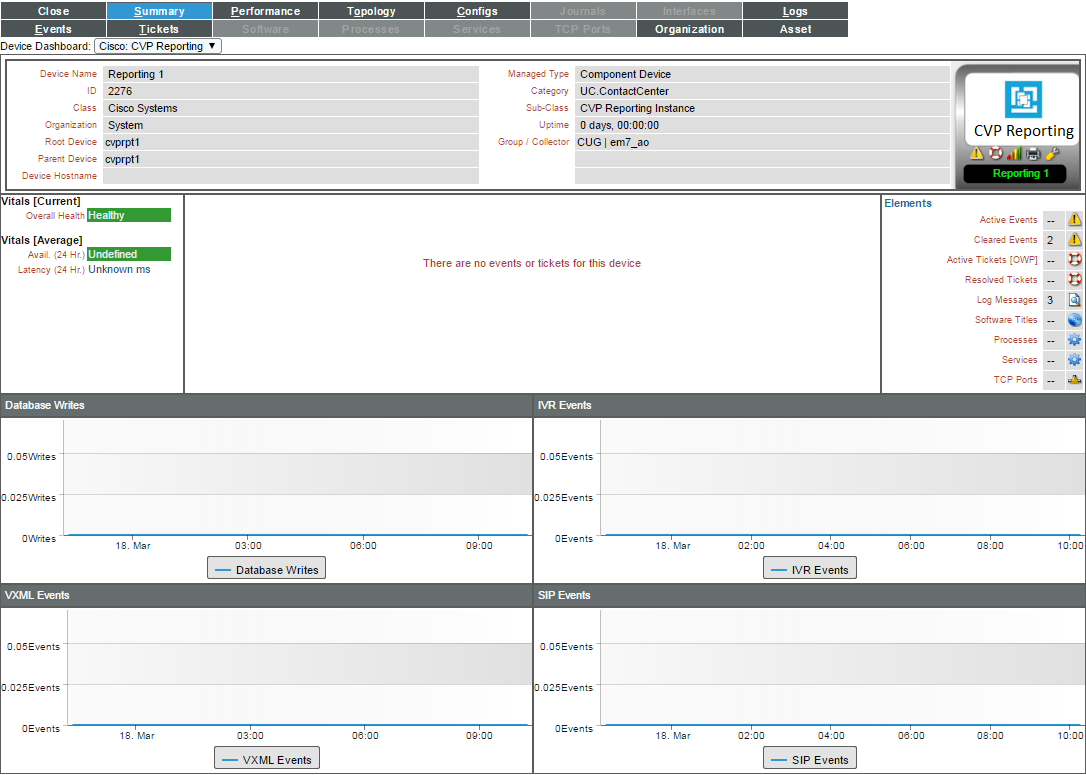This screenshot has width=1086, height=775.
Task: Click the Database Writes widget header
Action: coord(267,405)
